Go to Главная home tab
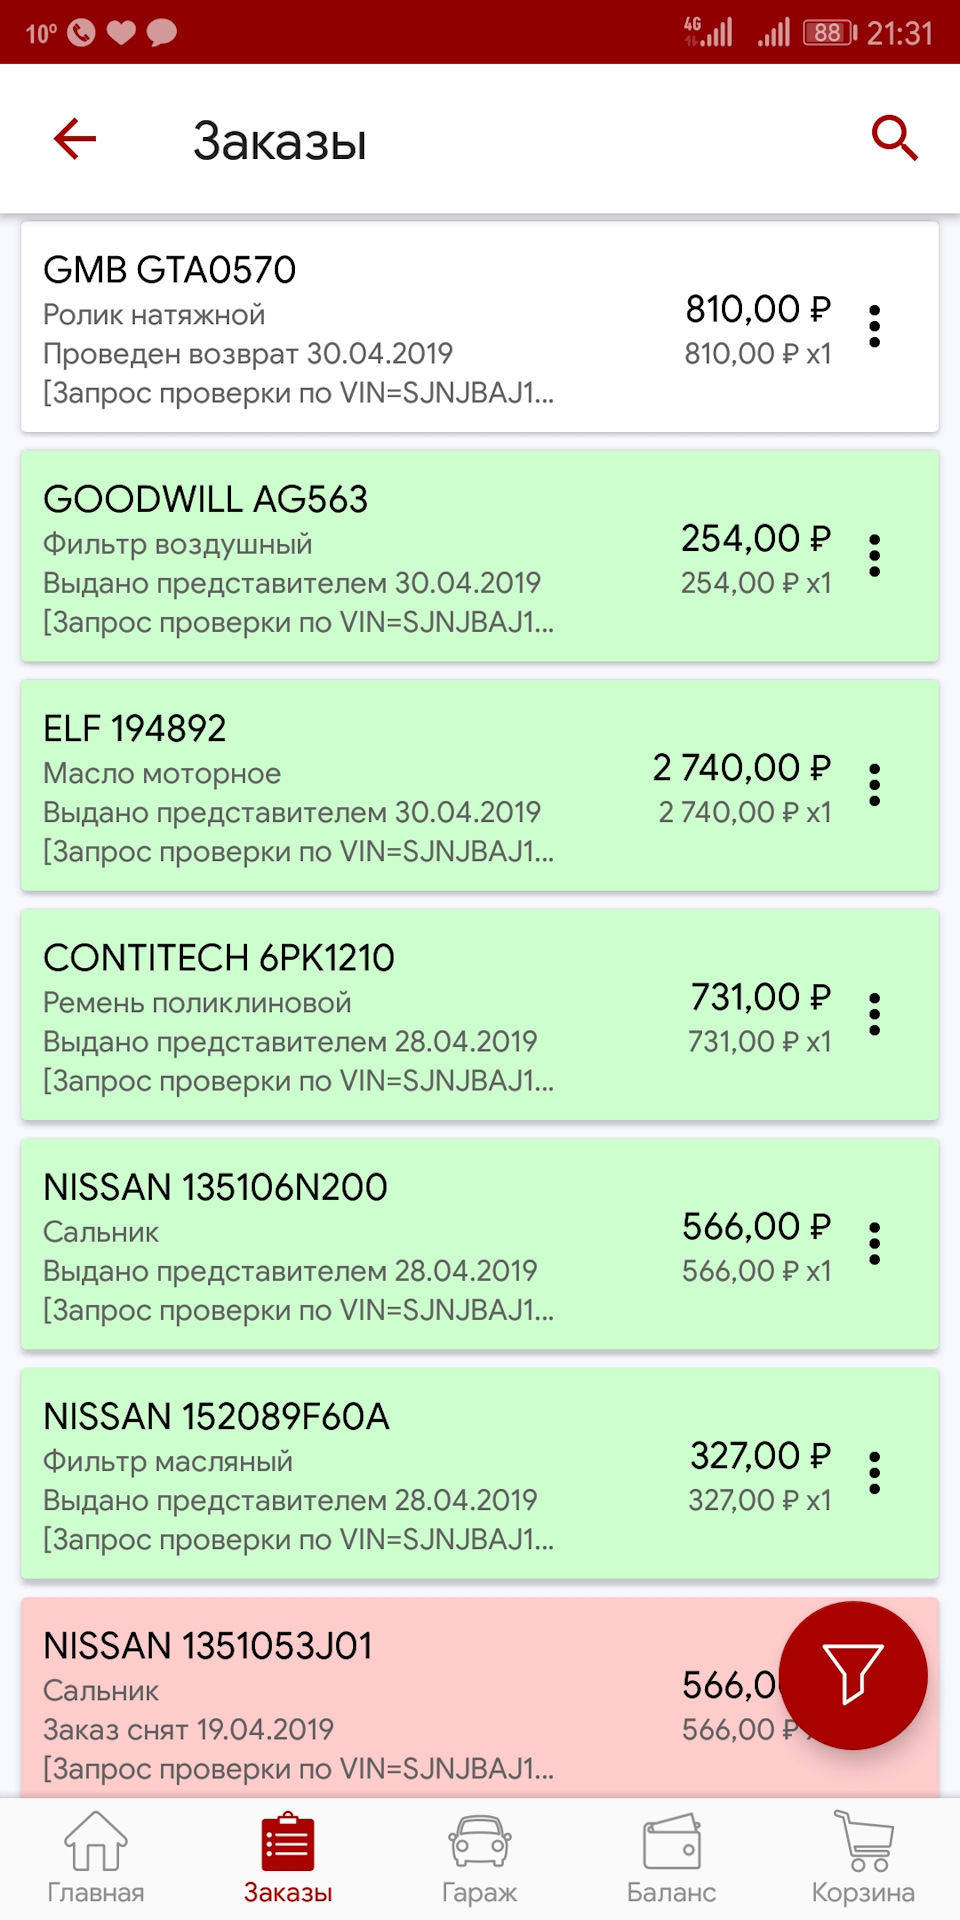The height and width of the screenshot is (1920, 960). (96, 1858)
